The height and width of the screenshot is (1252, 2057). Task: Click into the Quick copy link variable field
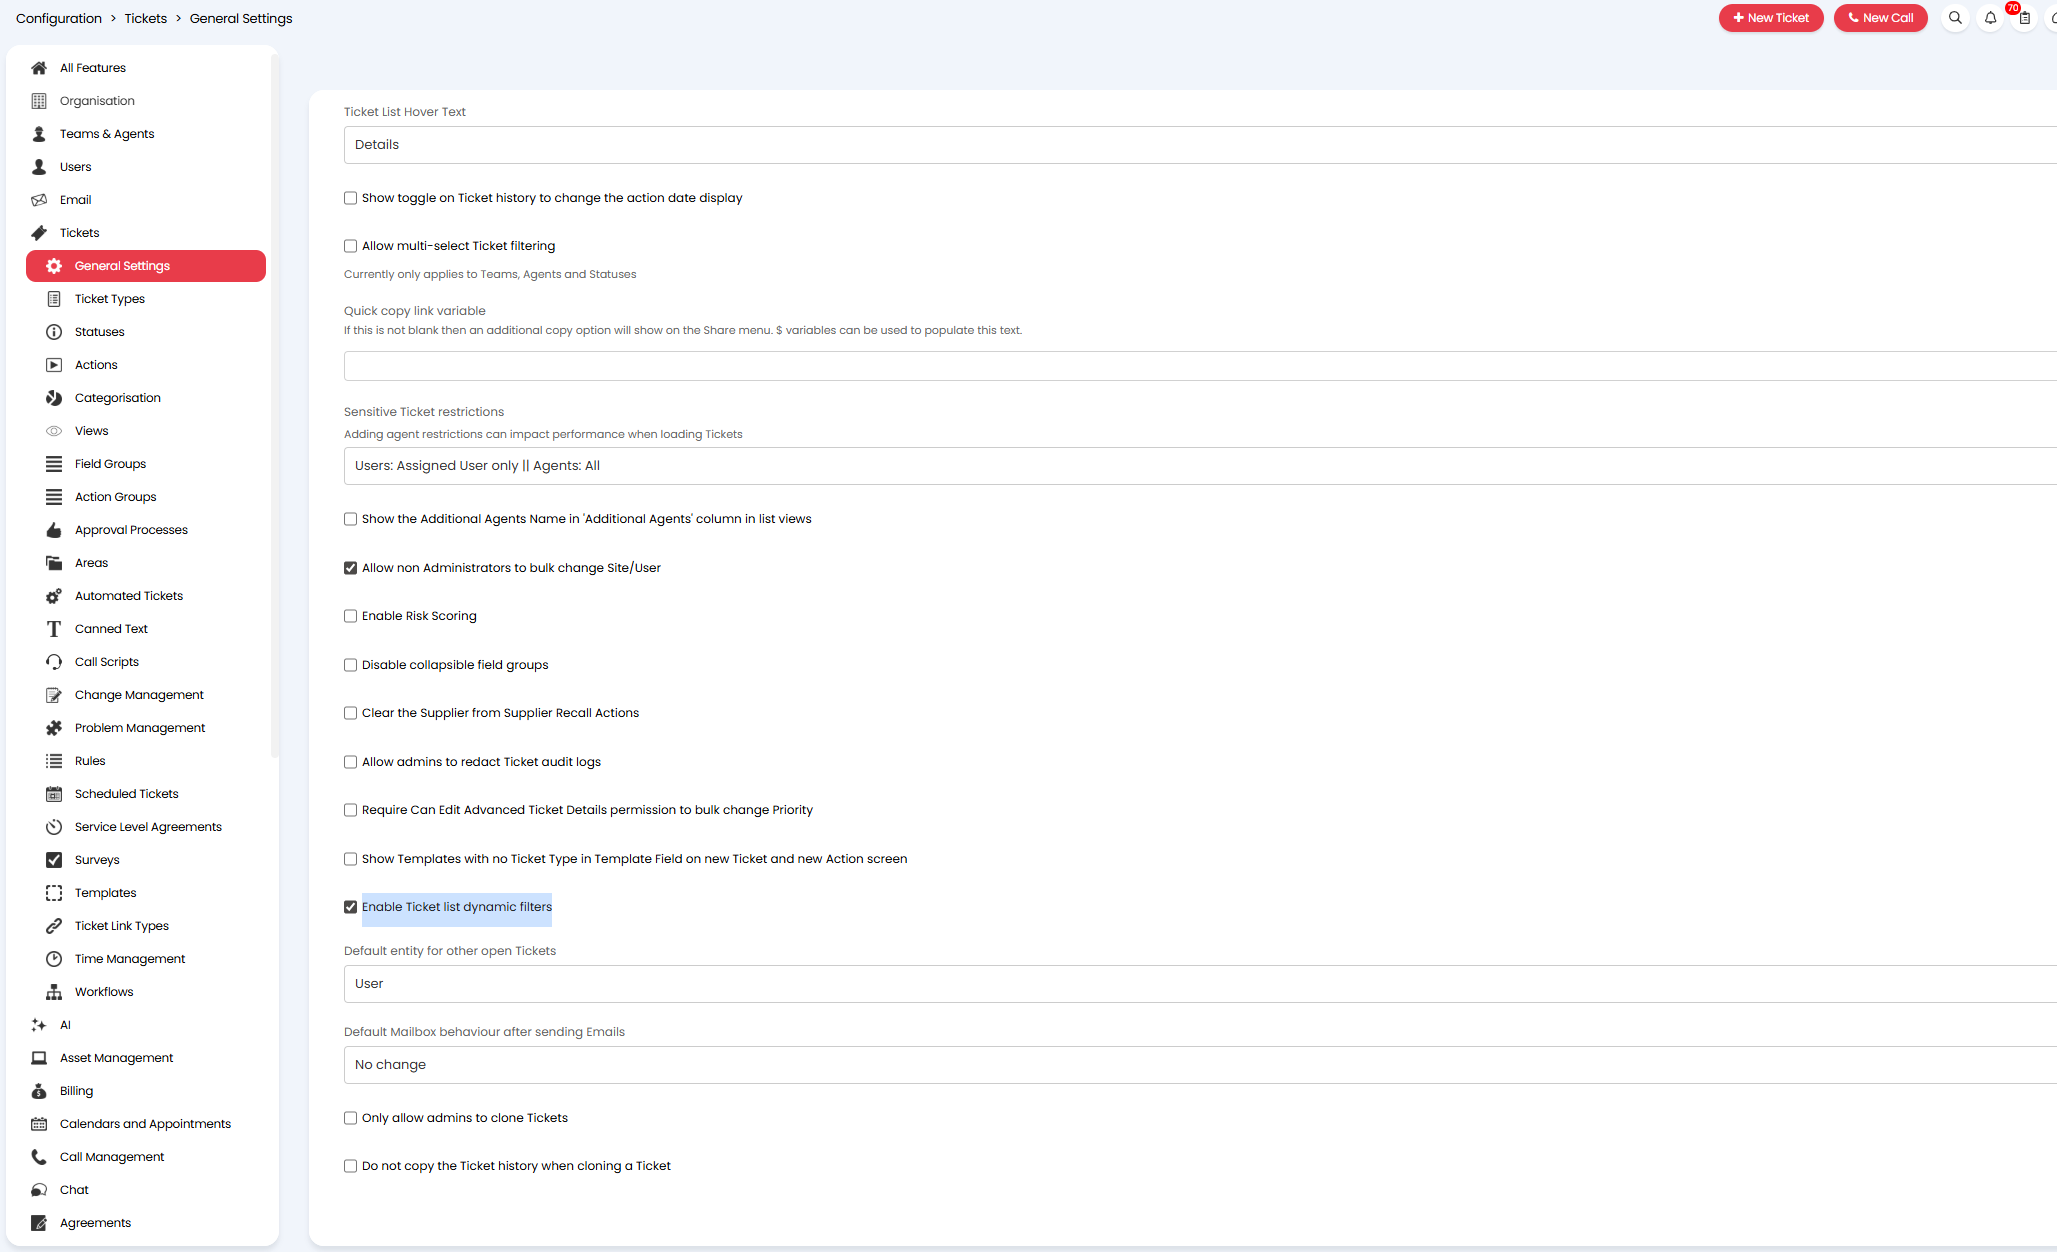[1198, 366]
